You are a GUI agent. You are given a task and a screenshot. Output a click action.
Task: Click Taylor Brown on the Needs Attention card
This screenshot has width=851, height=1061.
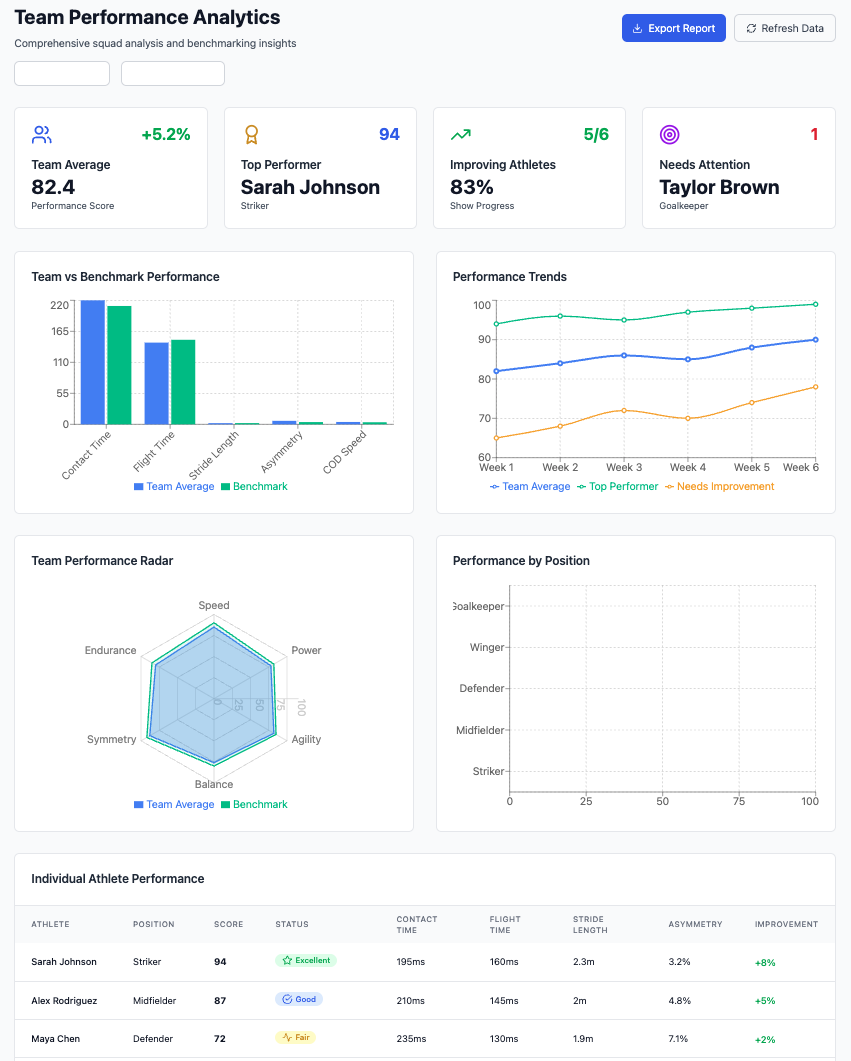pos(719,187)
